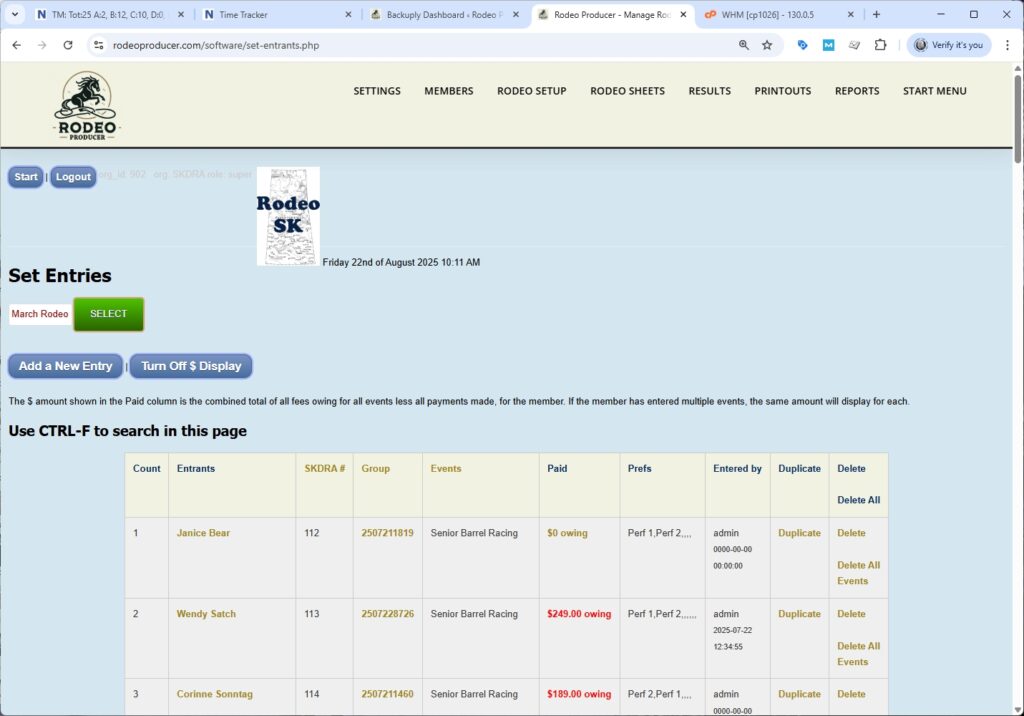Open the RODEO SETUP menu

pyautogui.click(x=531, y=91)
